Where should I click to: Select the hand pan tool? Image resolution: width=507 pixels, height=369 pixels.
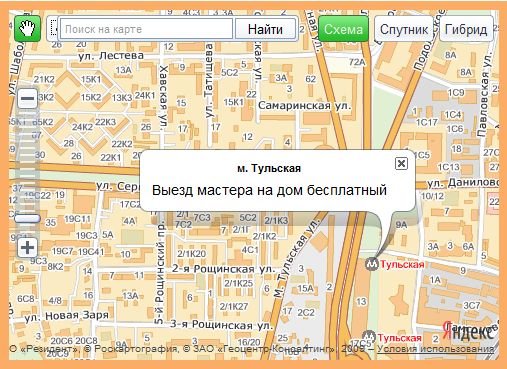pyautogui.click(x=27, y=29)
